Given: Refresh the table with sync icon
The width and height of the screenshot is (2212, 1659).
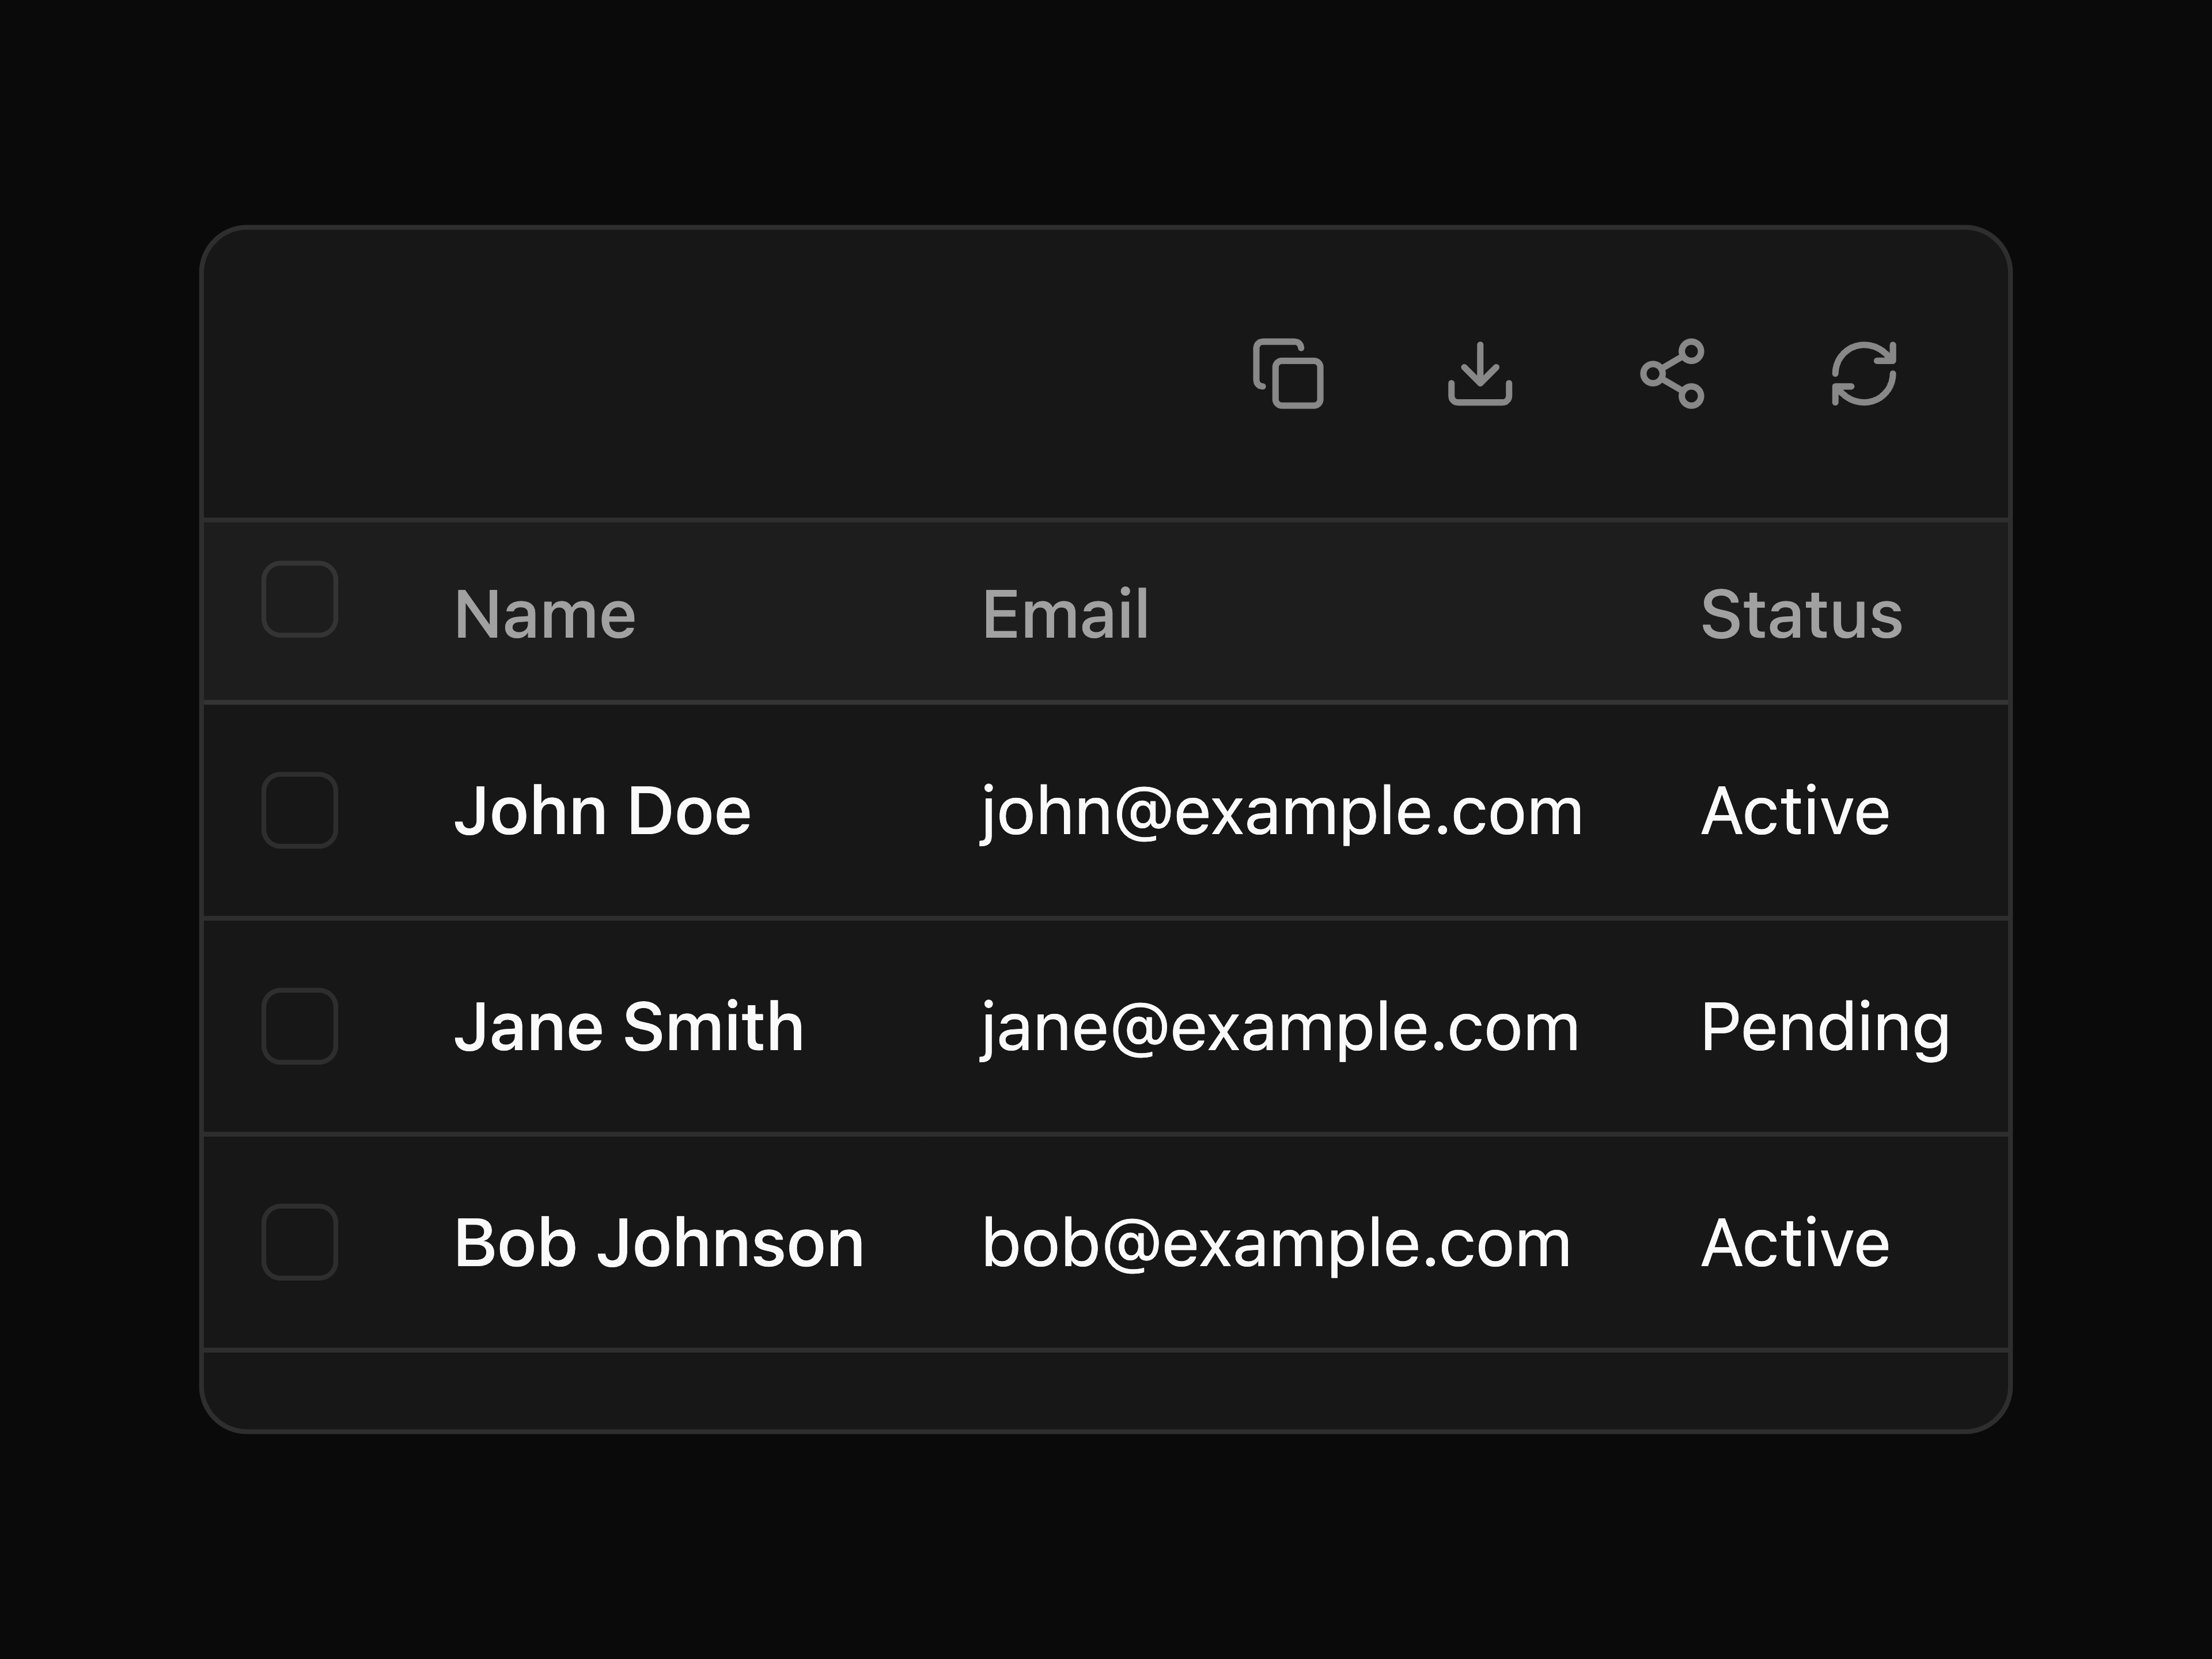Looking at the screenshot, I should click(1864, 374).
